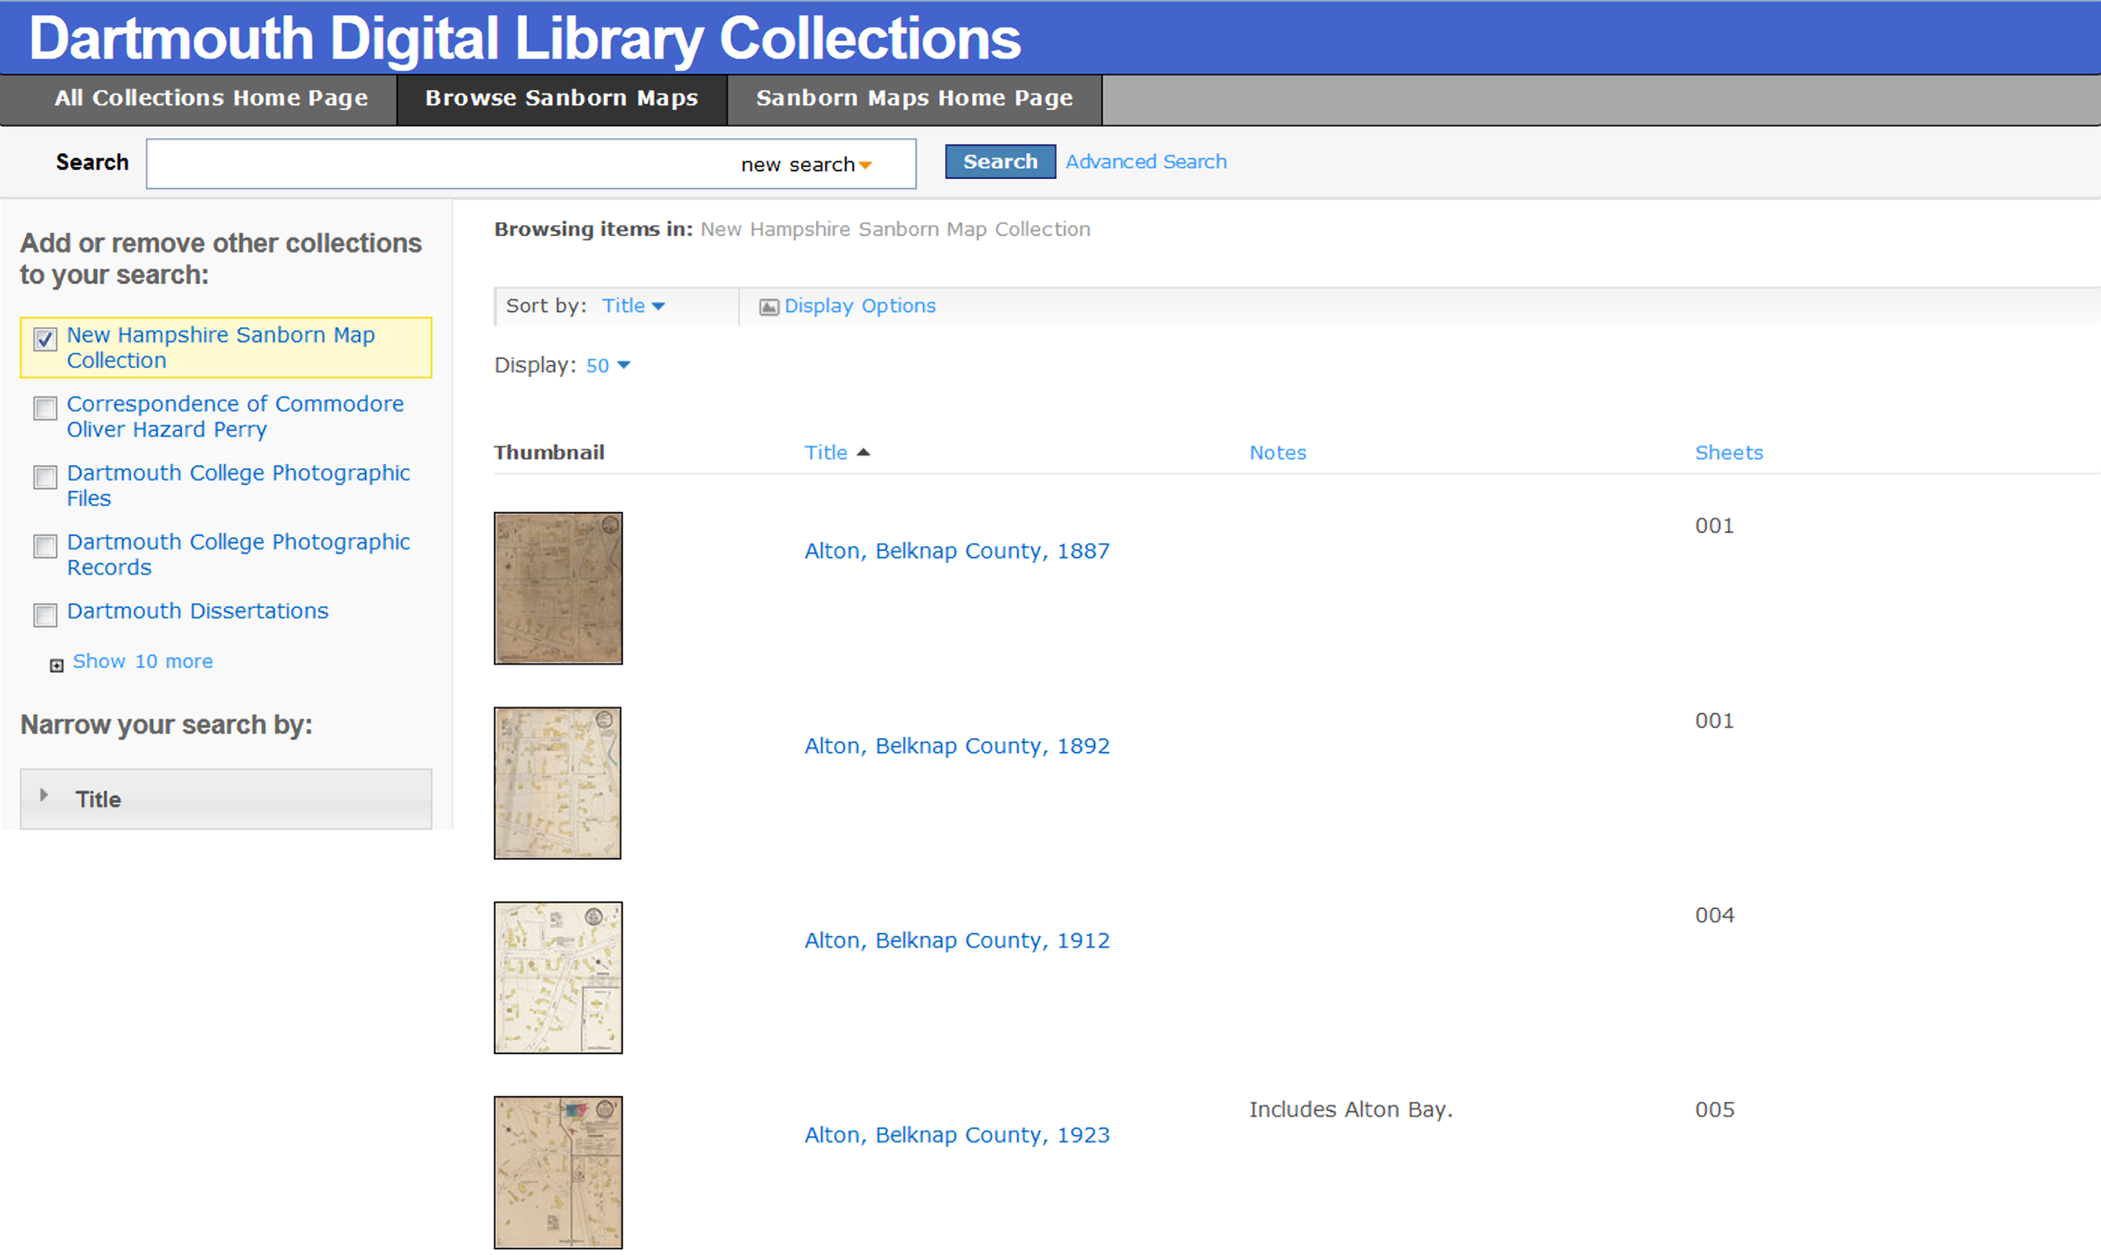This screenshot has height=1255, width=2101.
Task: Open the Alton 1887 map thumbnail
Action: pyautogui.click(x=558, y=588)
